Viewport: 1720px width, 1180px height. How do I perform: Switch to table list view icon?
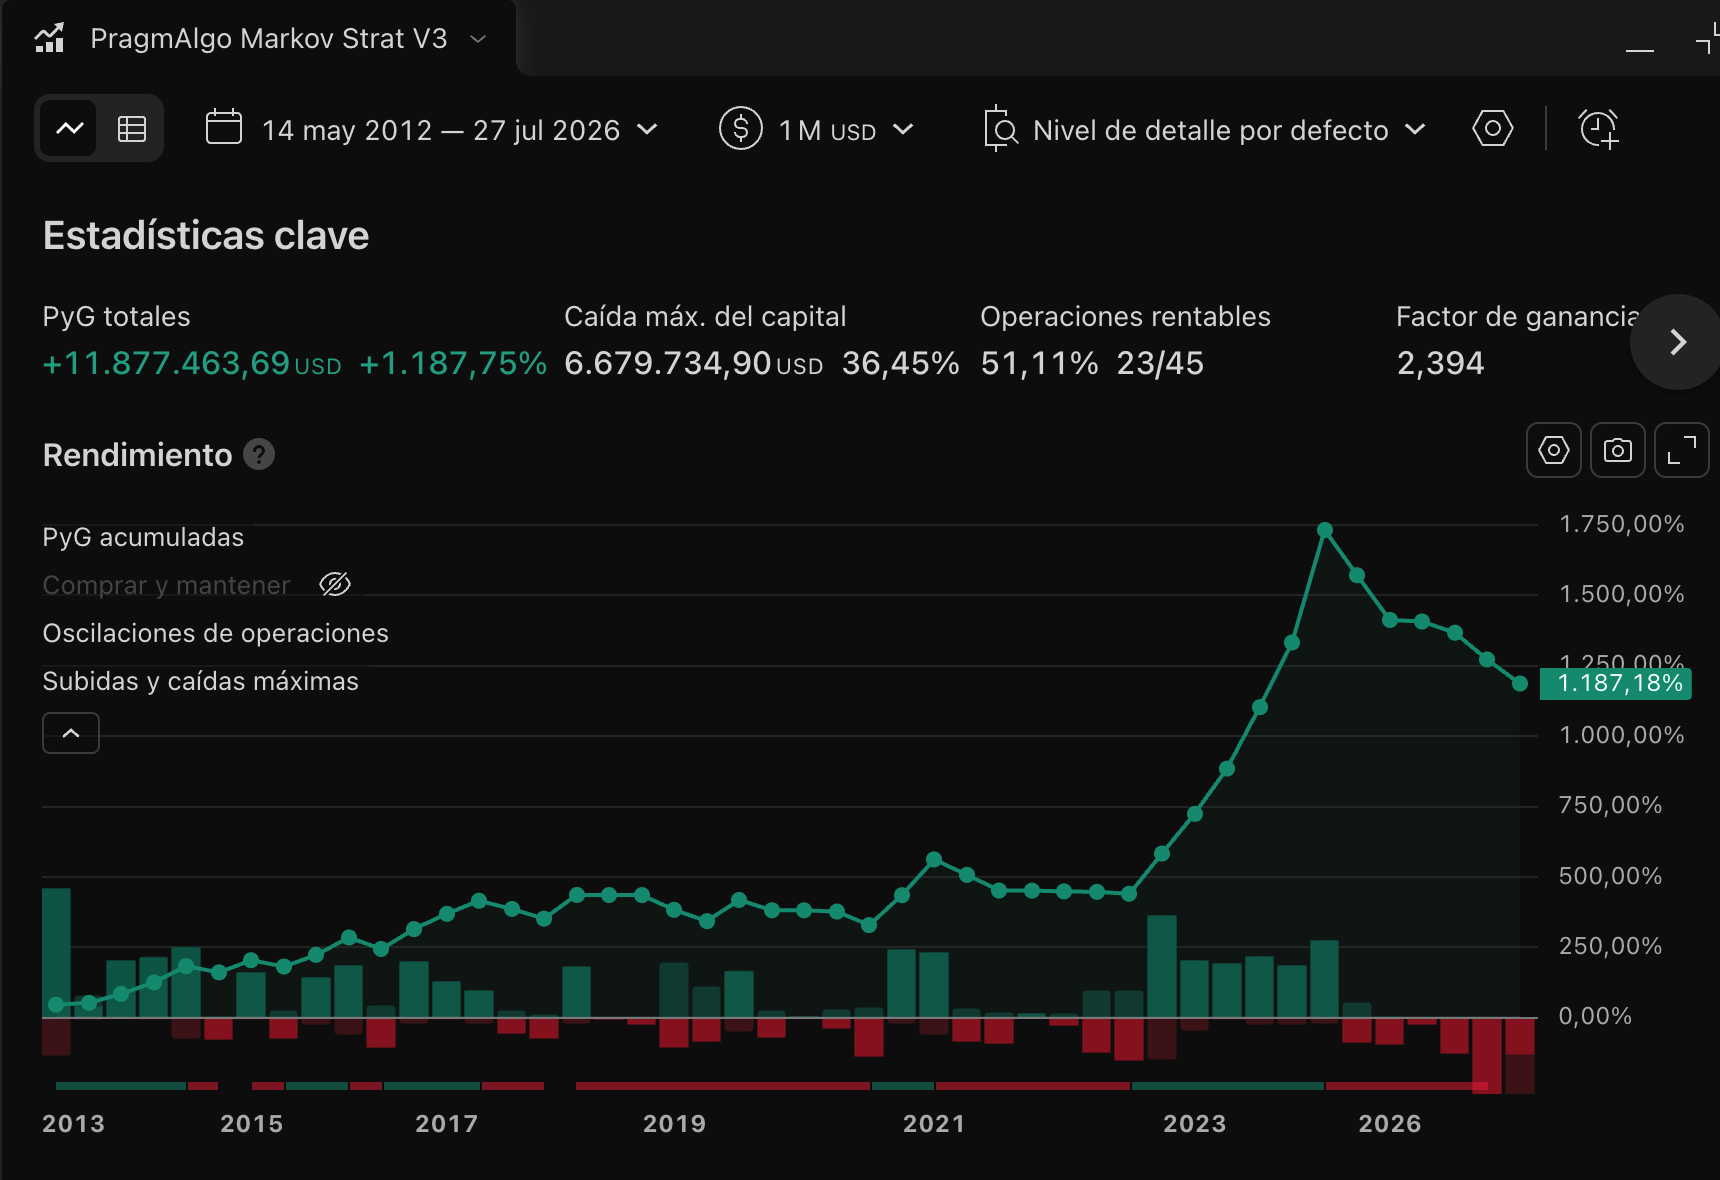point(131,128)
